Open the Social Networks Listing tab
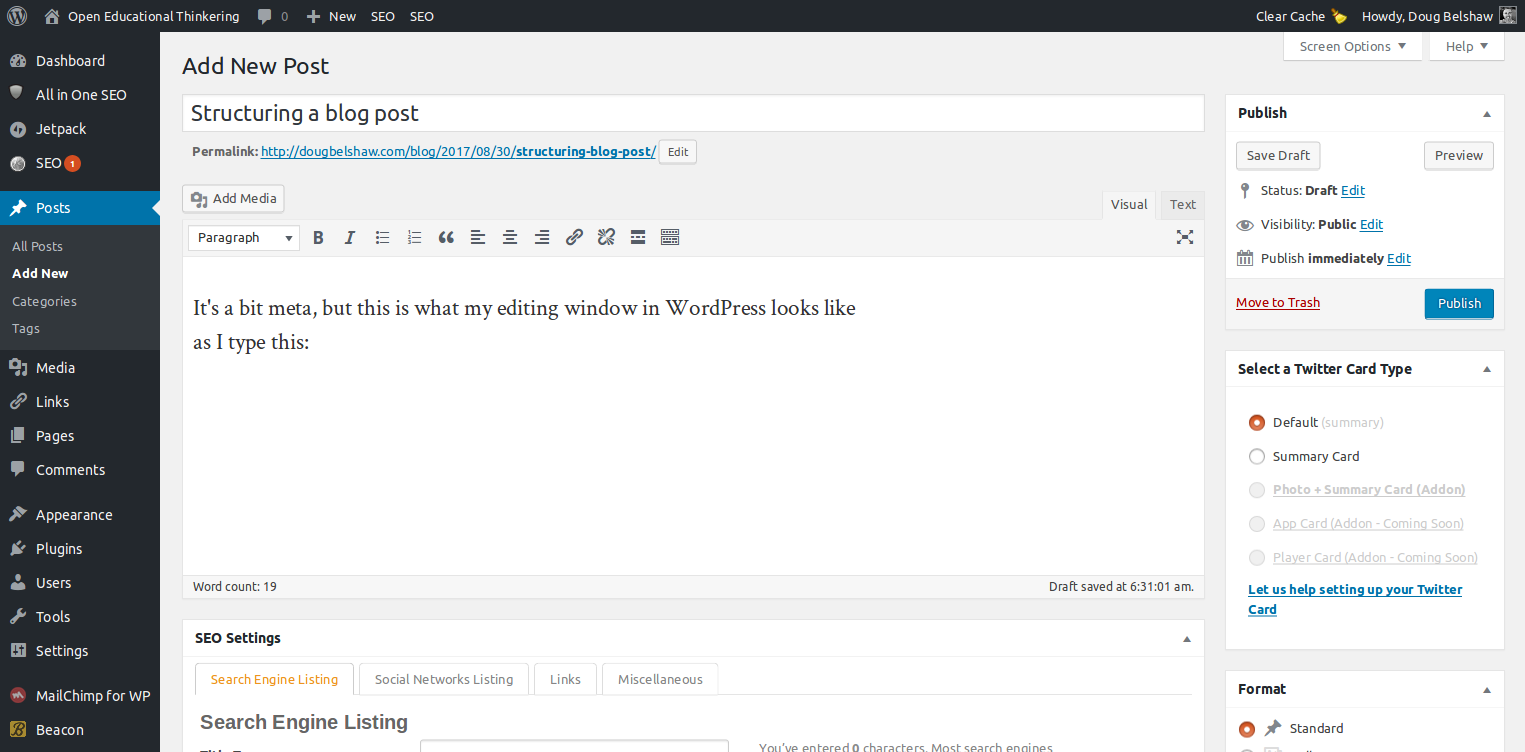Image resolution: width=1525 pixels, height=752 pixels. [443, 679]
